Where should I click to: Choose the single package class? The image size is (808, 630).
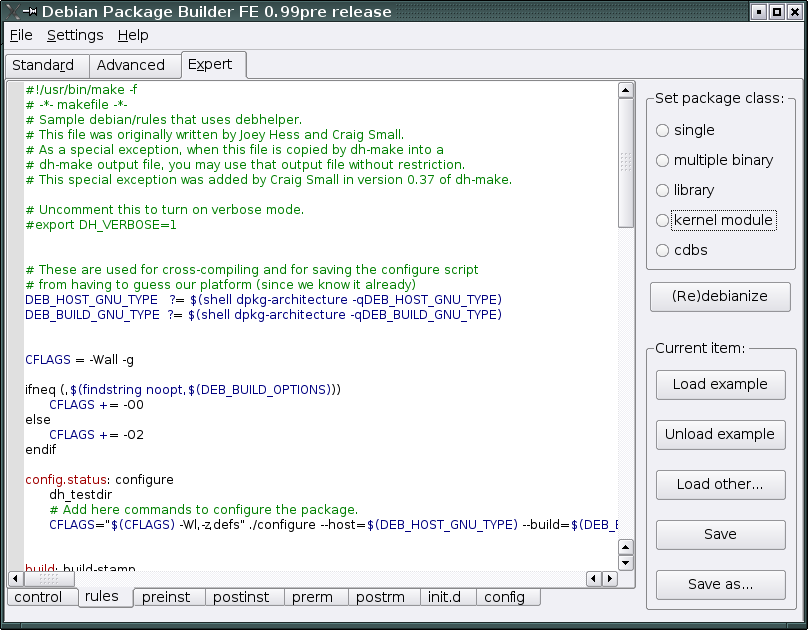point(685,130)
